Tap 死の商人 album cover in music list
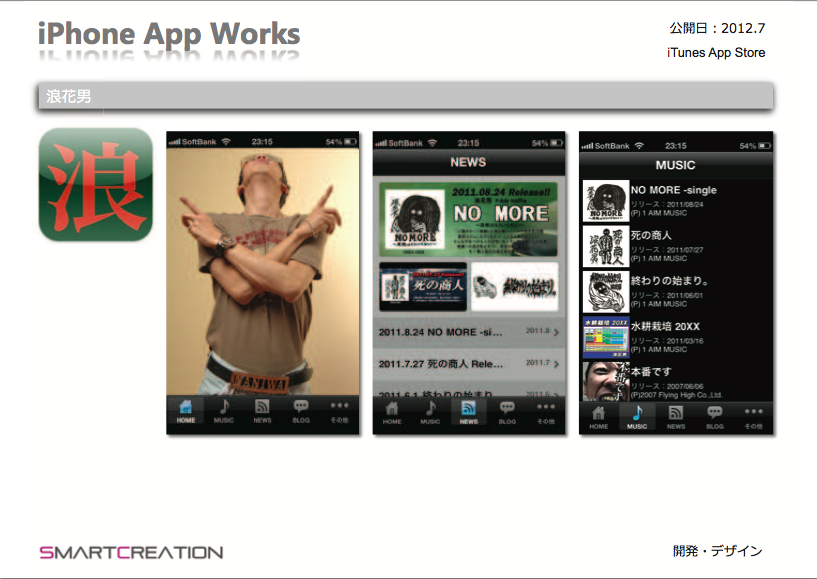The width and height of the screenshot is (817, 579). [606, 247]
